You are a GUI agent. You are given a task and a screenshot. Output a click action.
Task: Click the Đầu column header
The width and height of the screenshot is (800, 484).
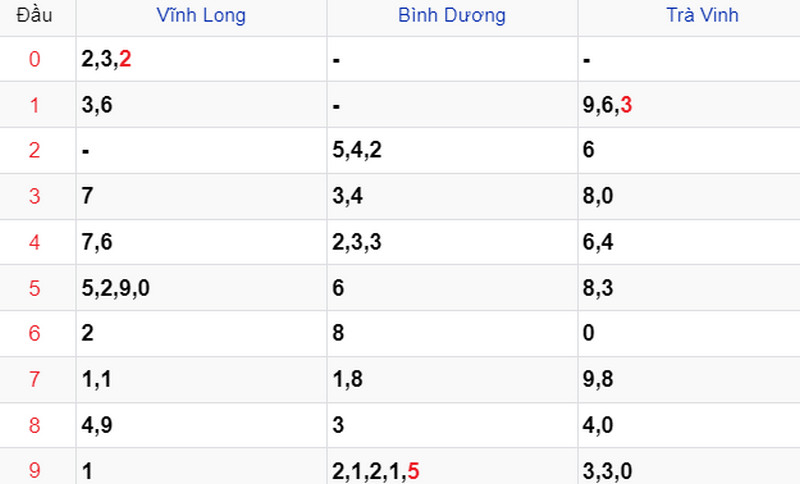pyautogui.click(x=34, y=15)
